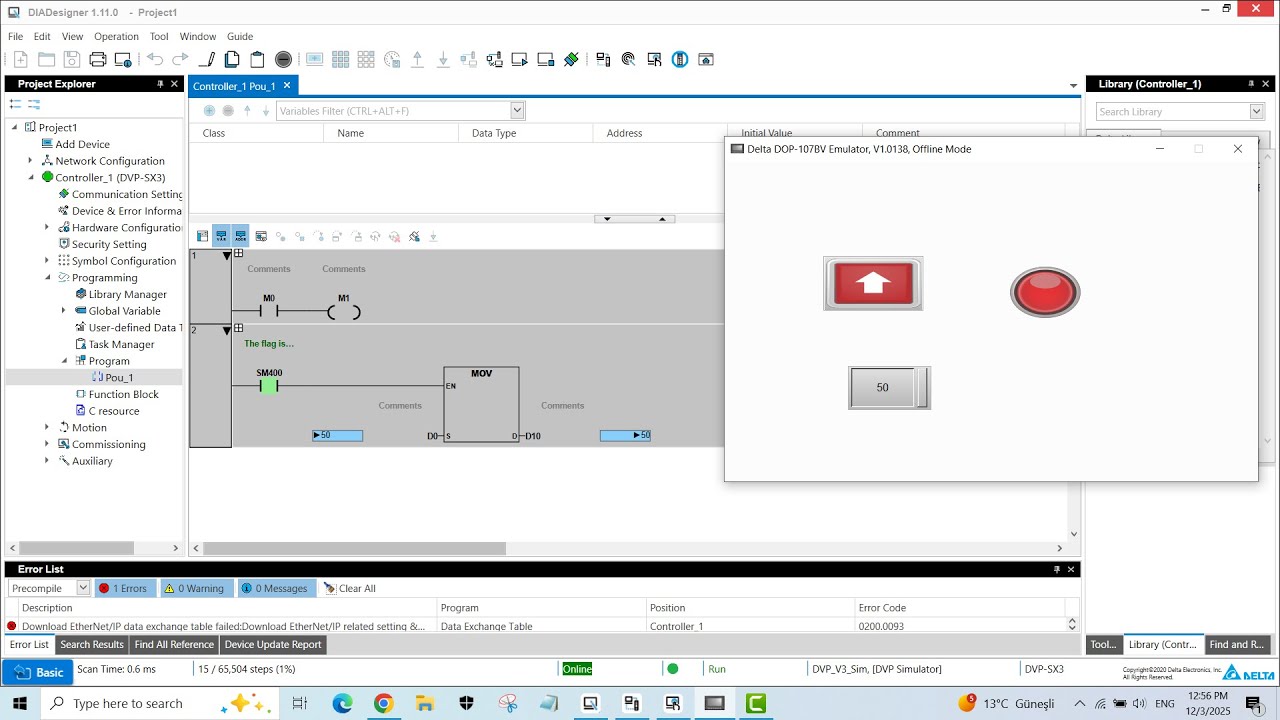Expand the Motion tree node

pyautogui.click(x=47, y=428)
